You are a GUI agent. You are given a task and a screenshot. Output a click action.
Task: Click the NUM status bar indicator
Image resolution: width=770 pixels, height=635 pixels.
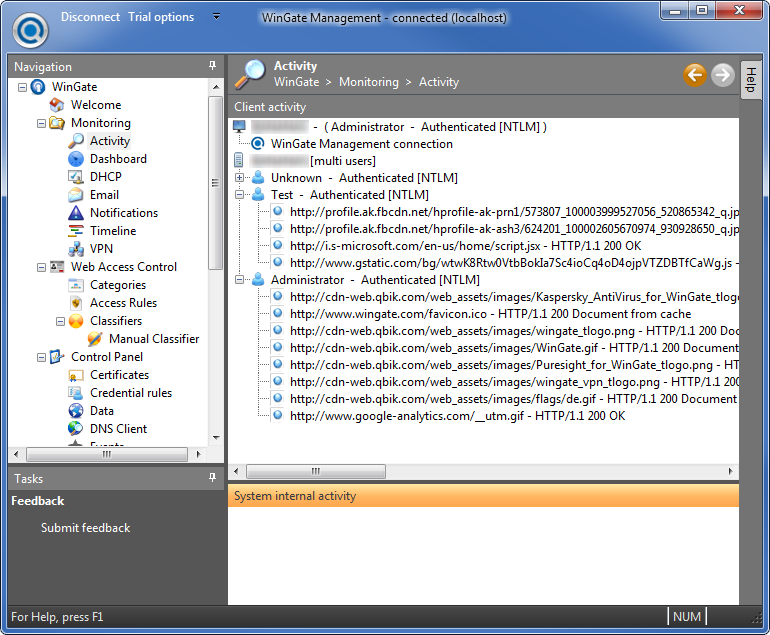(x=687, y=616)
